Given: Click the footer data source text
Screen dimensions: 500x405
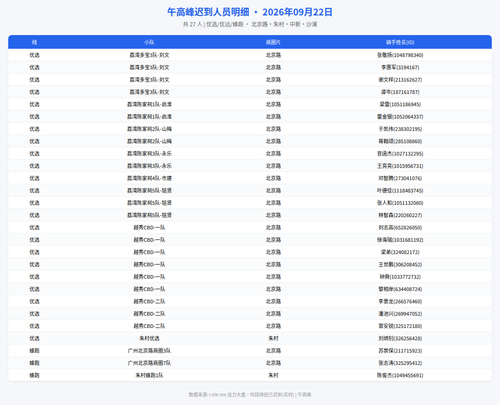Looking at the screenshot, I should tap(250, 395).
